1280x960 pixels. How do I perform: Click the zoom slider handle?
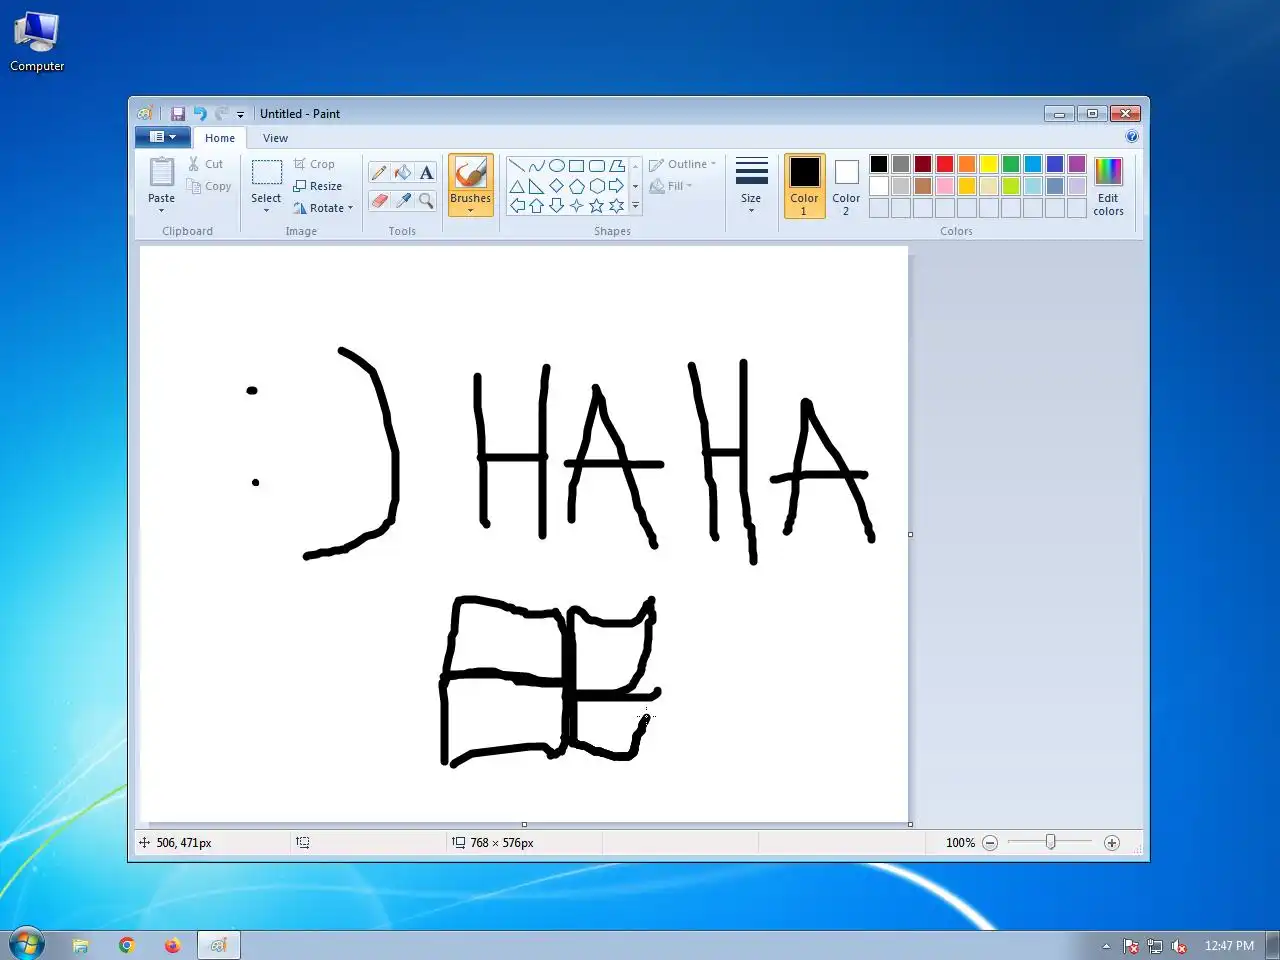pos(1050,843)
